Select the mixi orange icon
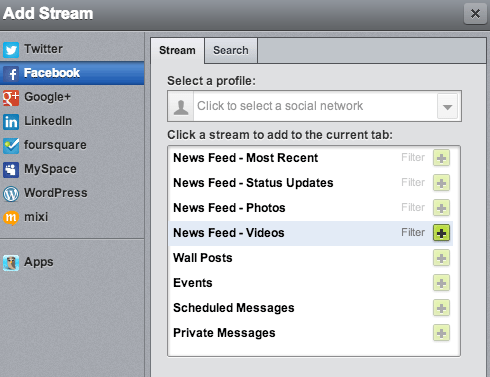 [x=11, y=218]
